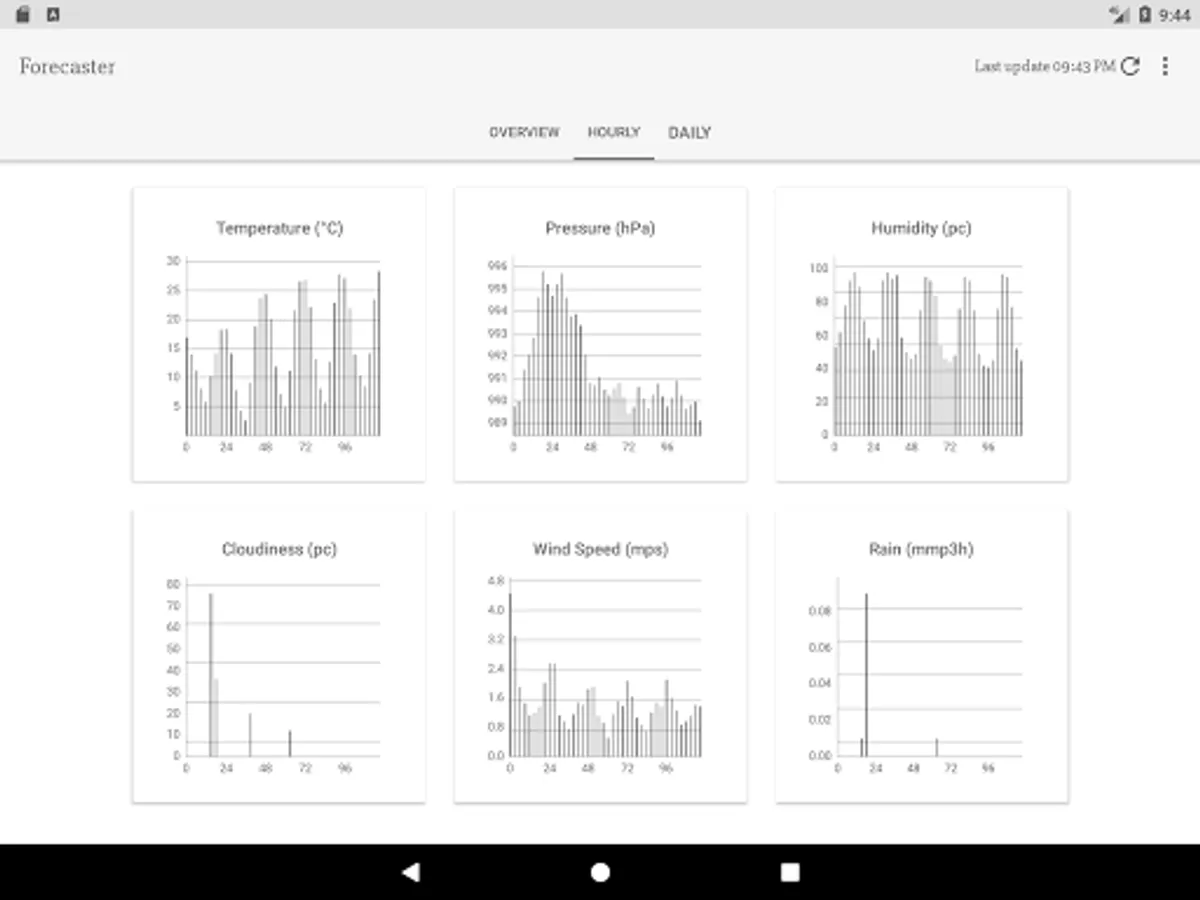Open the Wind Speed (mps) chart card
1200x900 pixels.
point(600,656)
